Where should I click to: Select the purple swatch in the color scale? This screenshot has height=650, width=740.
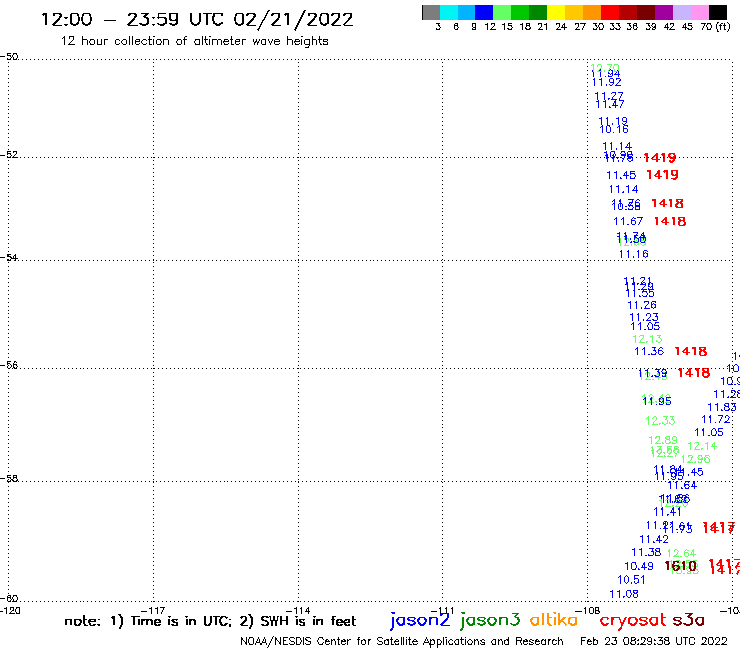click(664, 12)
